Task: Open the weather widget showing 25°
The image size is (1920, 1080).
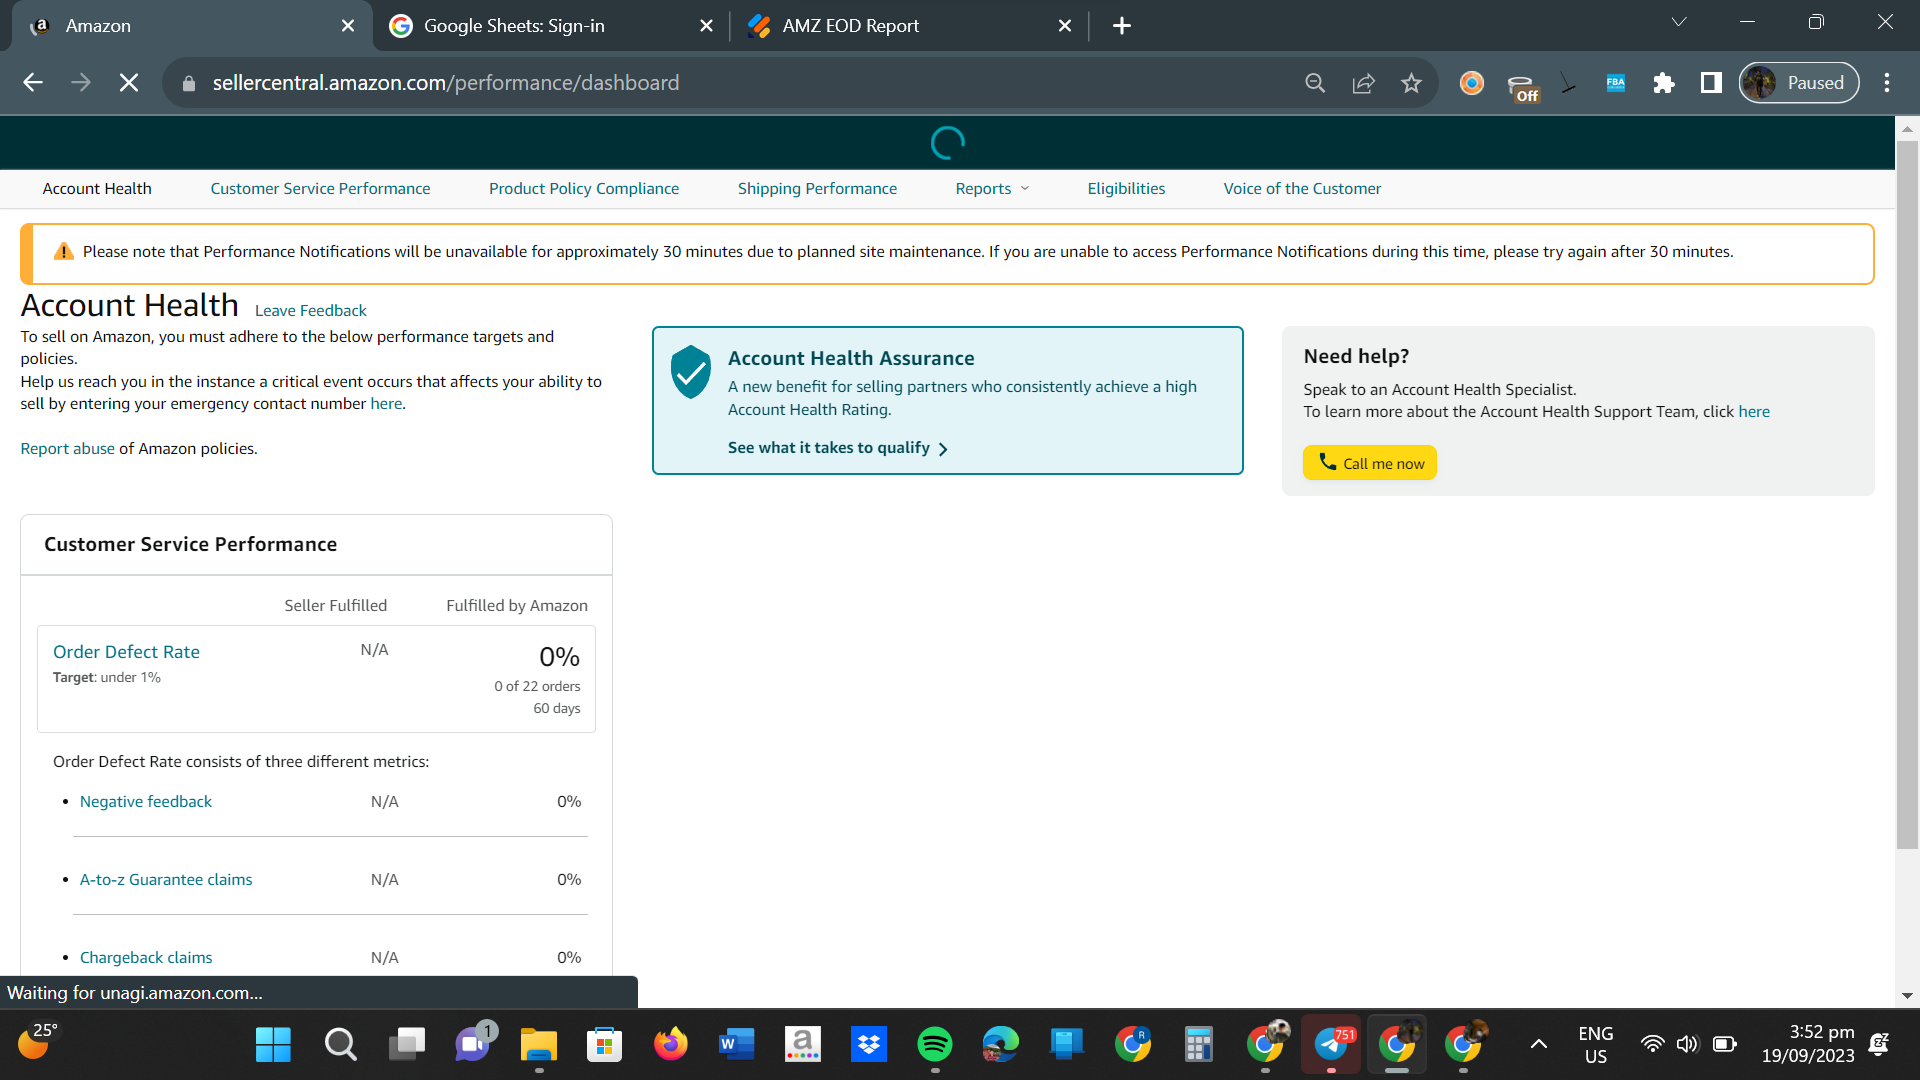Action: (38, 1042)
